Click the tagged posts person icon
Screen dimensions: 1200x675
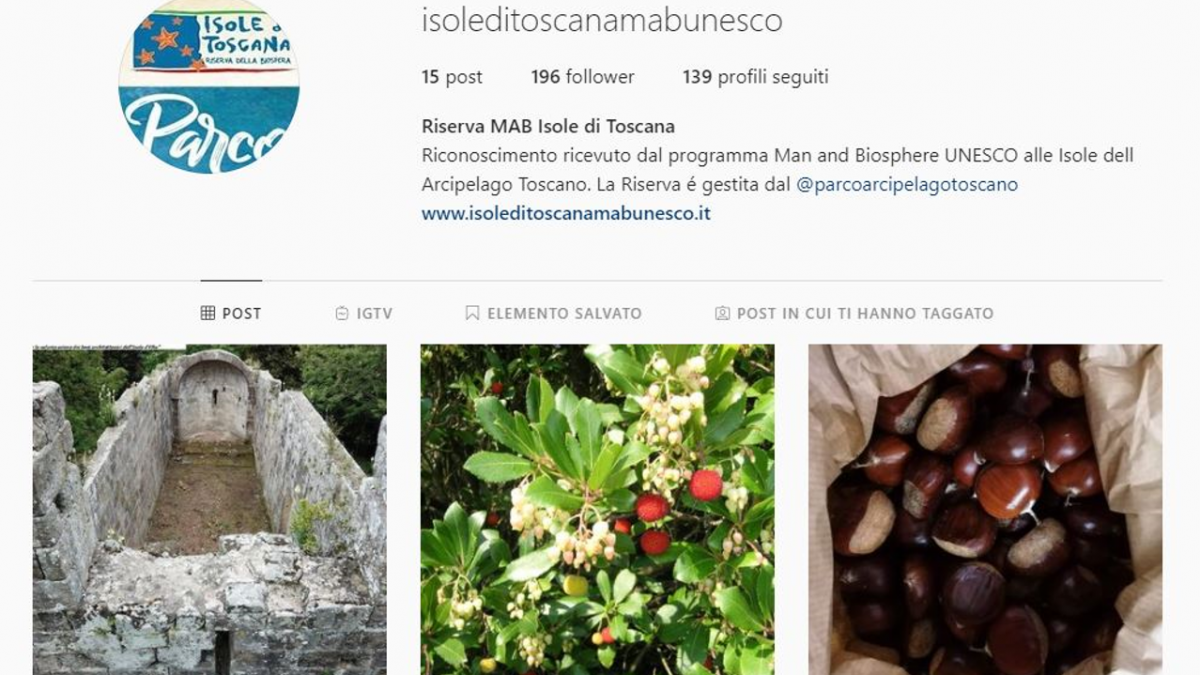pos(722,313)
